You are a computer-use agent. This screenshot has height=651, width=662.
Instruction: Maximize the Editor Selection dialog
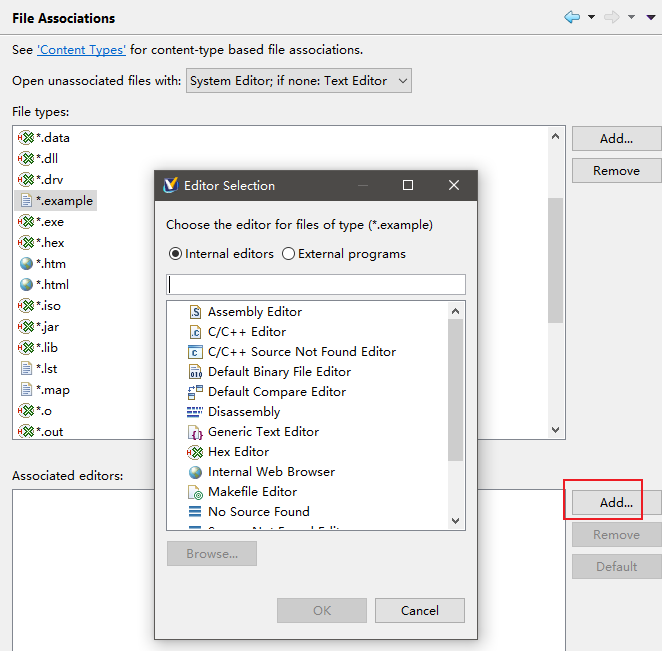tap(408, 185)
